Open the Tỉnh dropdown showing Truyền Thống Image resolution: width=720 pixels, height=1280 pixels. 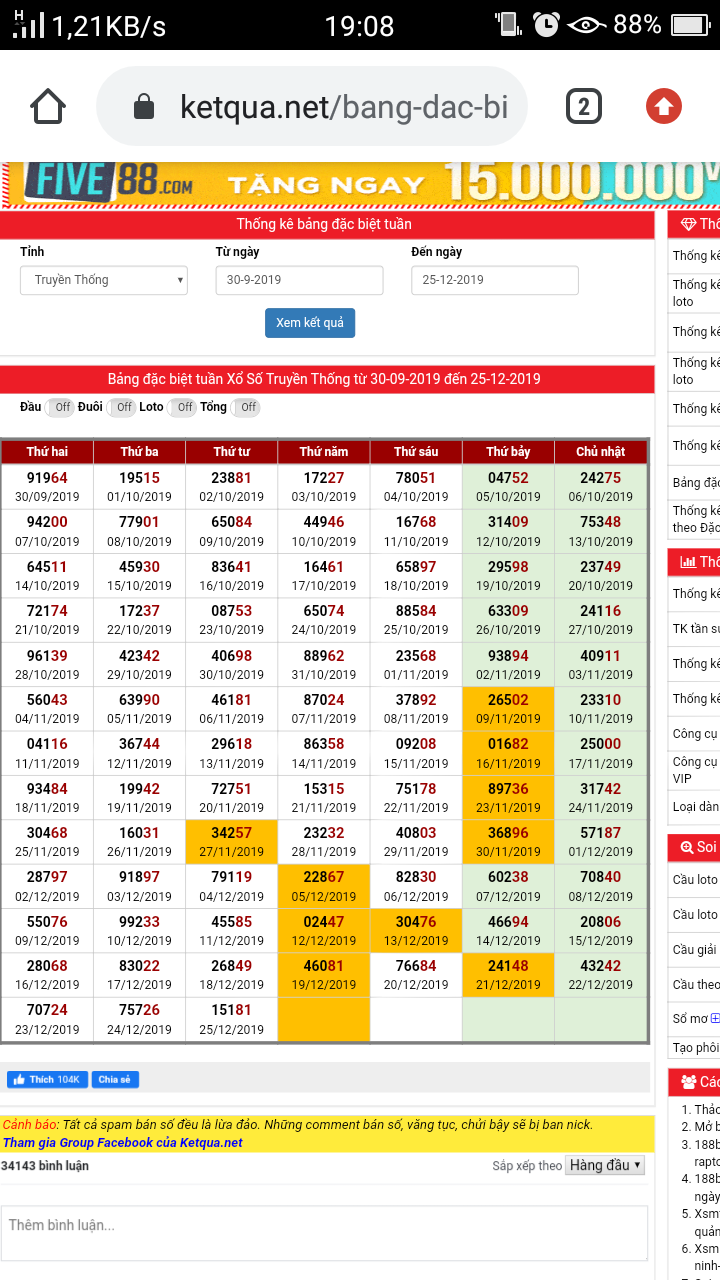coord(104,280)
